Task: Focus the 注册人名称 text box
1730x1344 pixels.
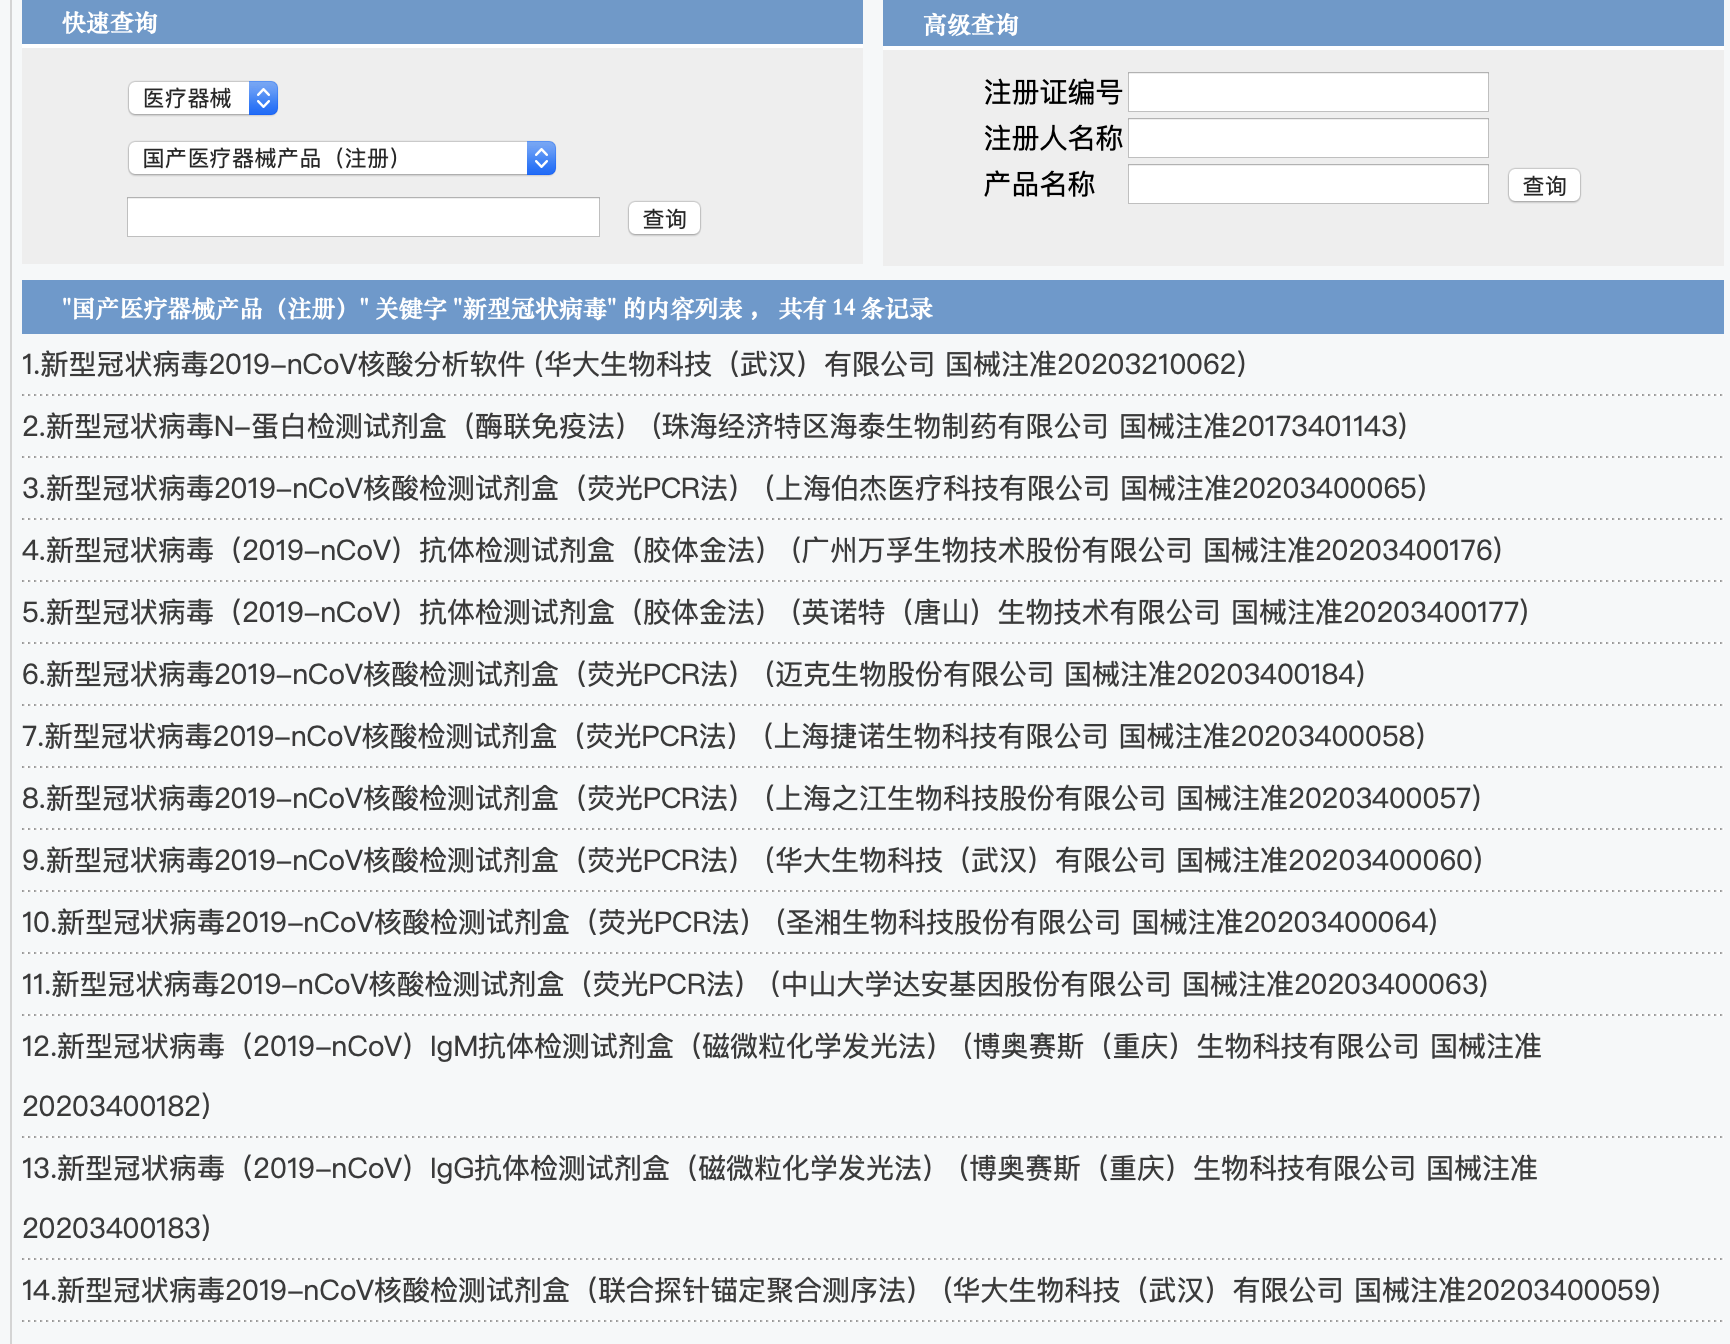Action: (1308, 138)
